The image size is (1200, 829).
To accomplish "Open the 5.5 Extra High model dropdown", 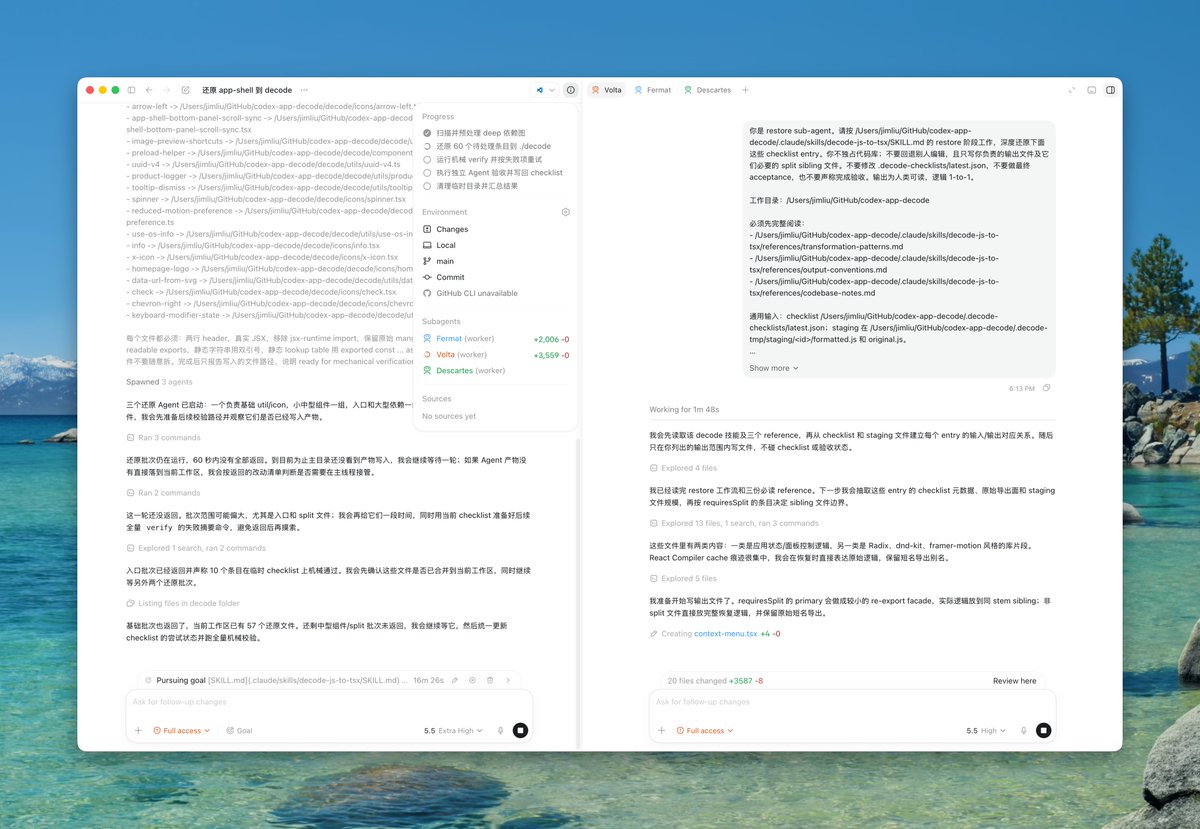I will 453,731.
